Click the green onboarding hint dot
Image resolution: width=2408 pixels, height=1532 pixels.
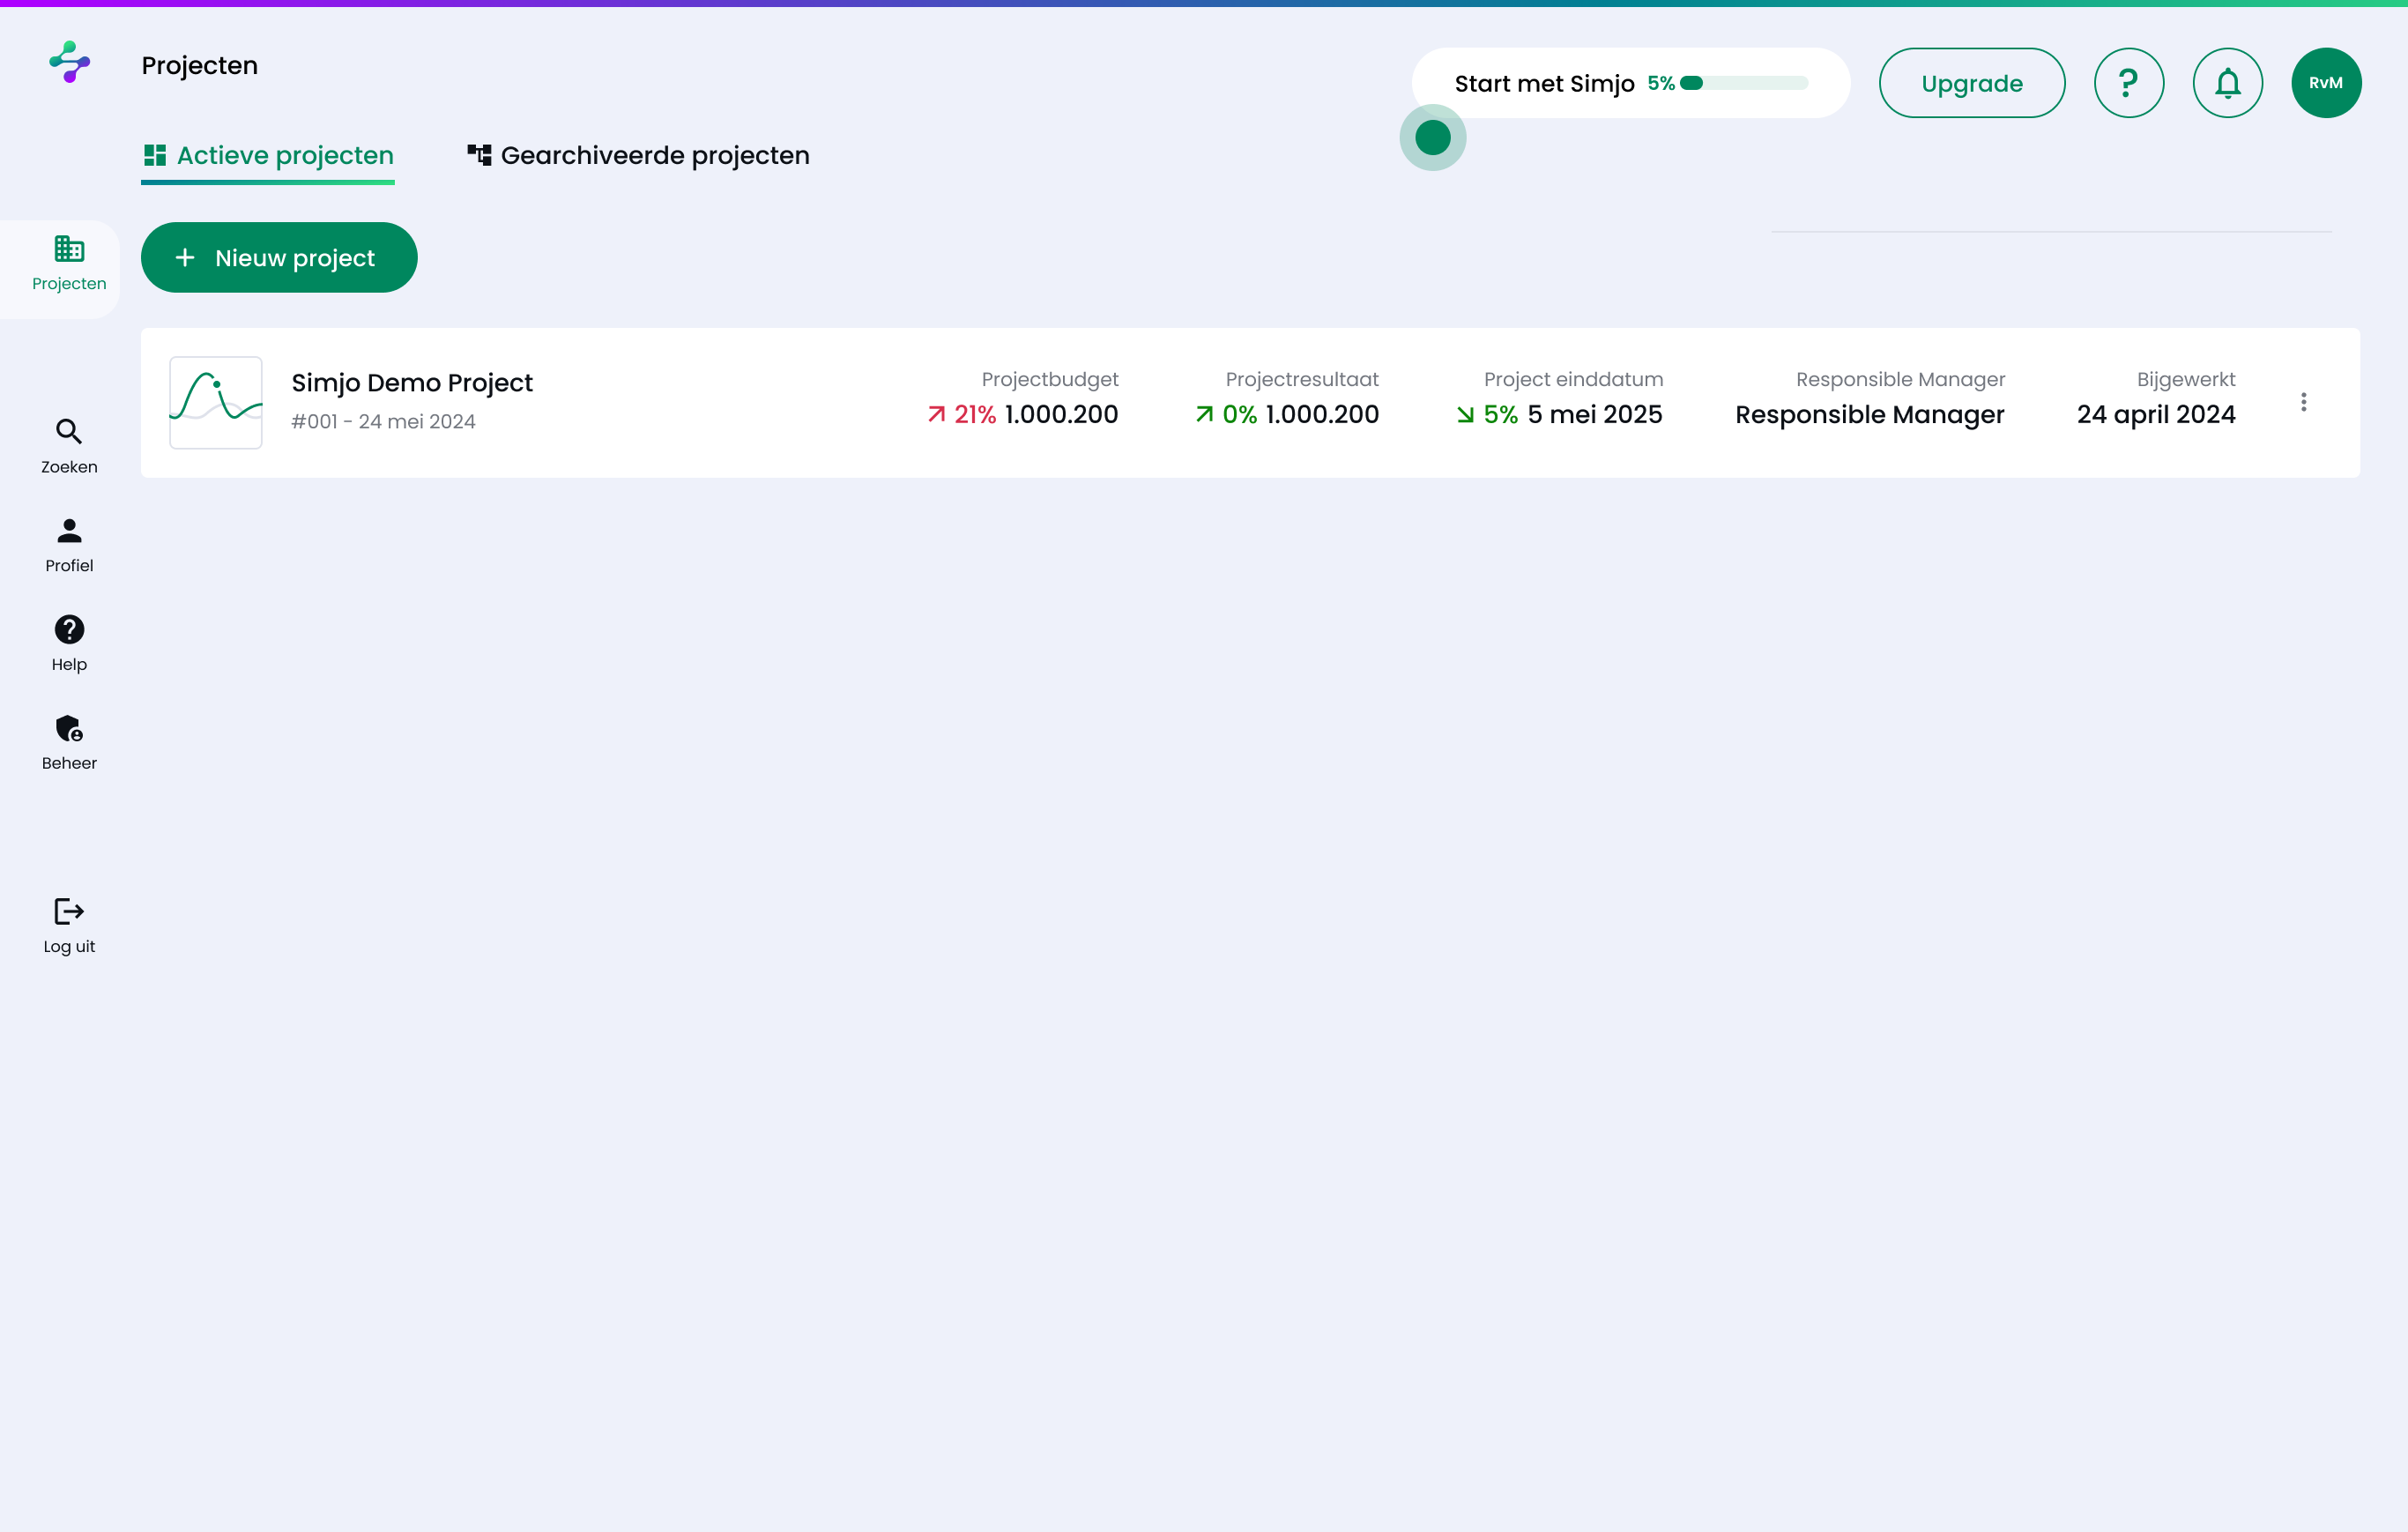(x=1433, y=138)
